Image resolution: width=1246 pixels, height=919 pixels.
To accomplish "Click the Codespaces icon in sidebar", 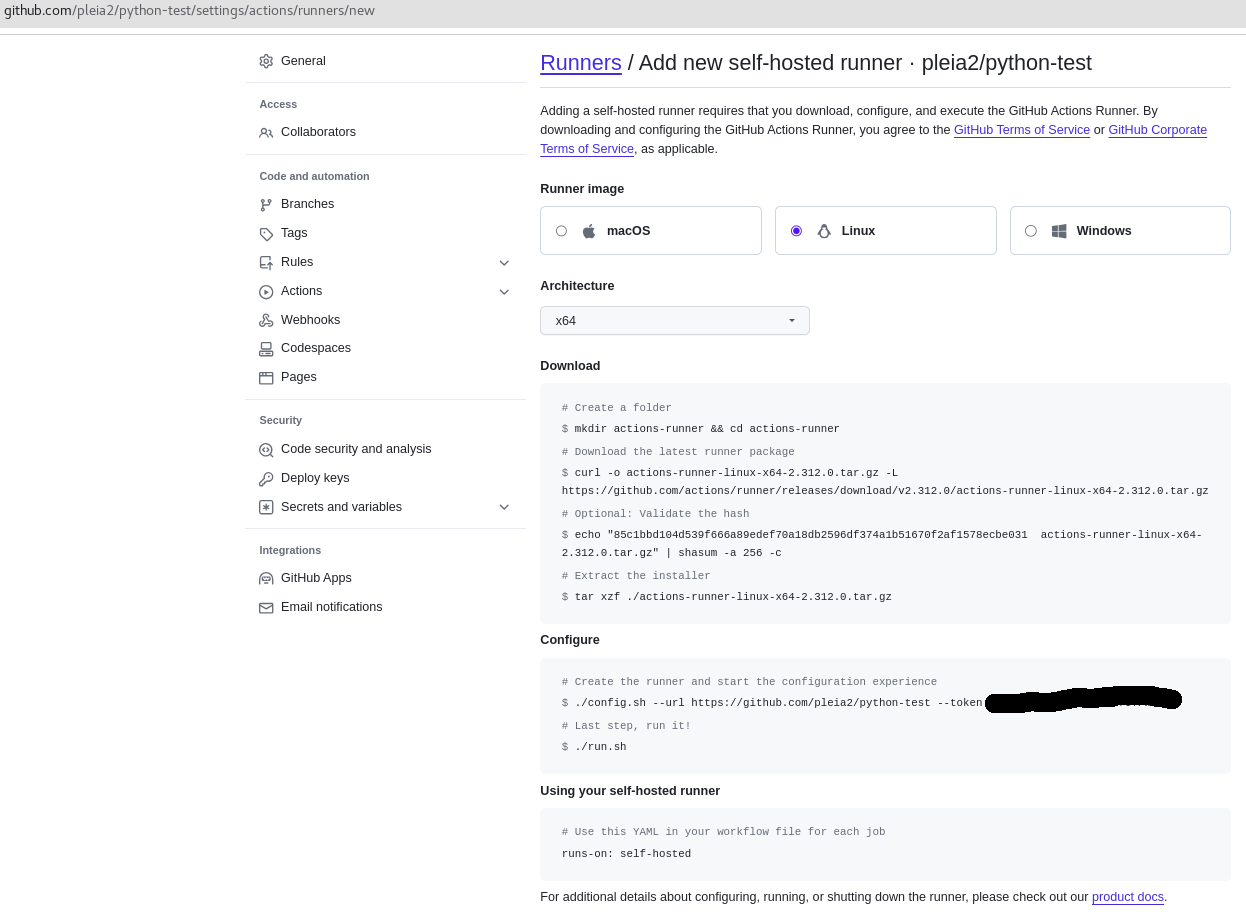I will click(266, 348).
